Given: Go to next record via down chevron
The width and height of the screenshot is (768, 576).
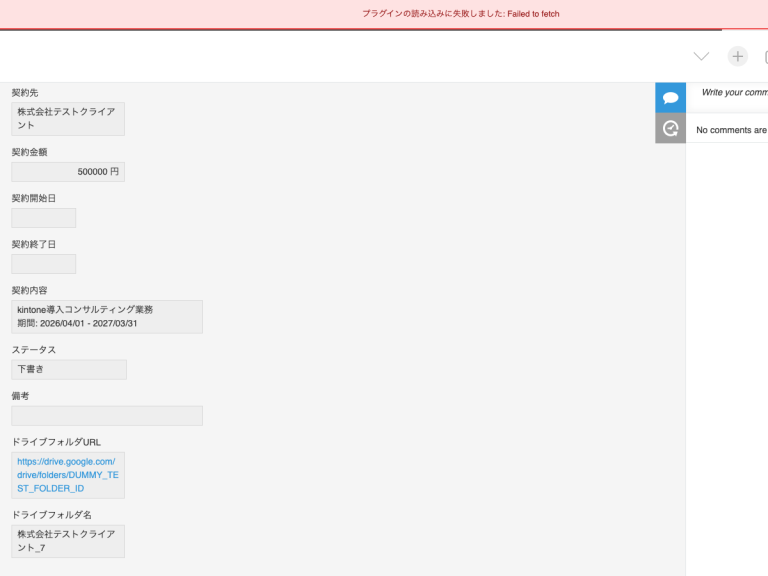Looking at the screenshot, I should tap(701, 56).
